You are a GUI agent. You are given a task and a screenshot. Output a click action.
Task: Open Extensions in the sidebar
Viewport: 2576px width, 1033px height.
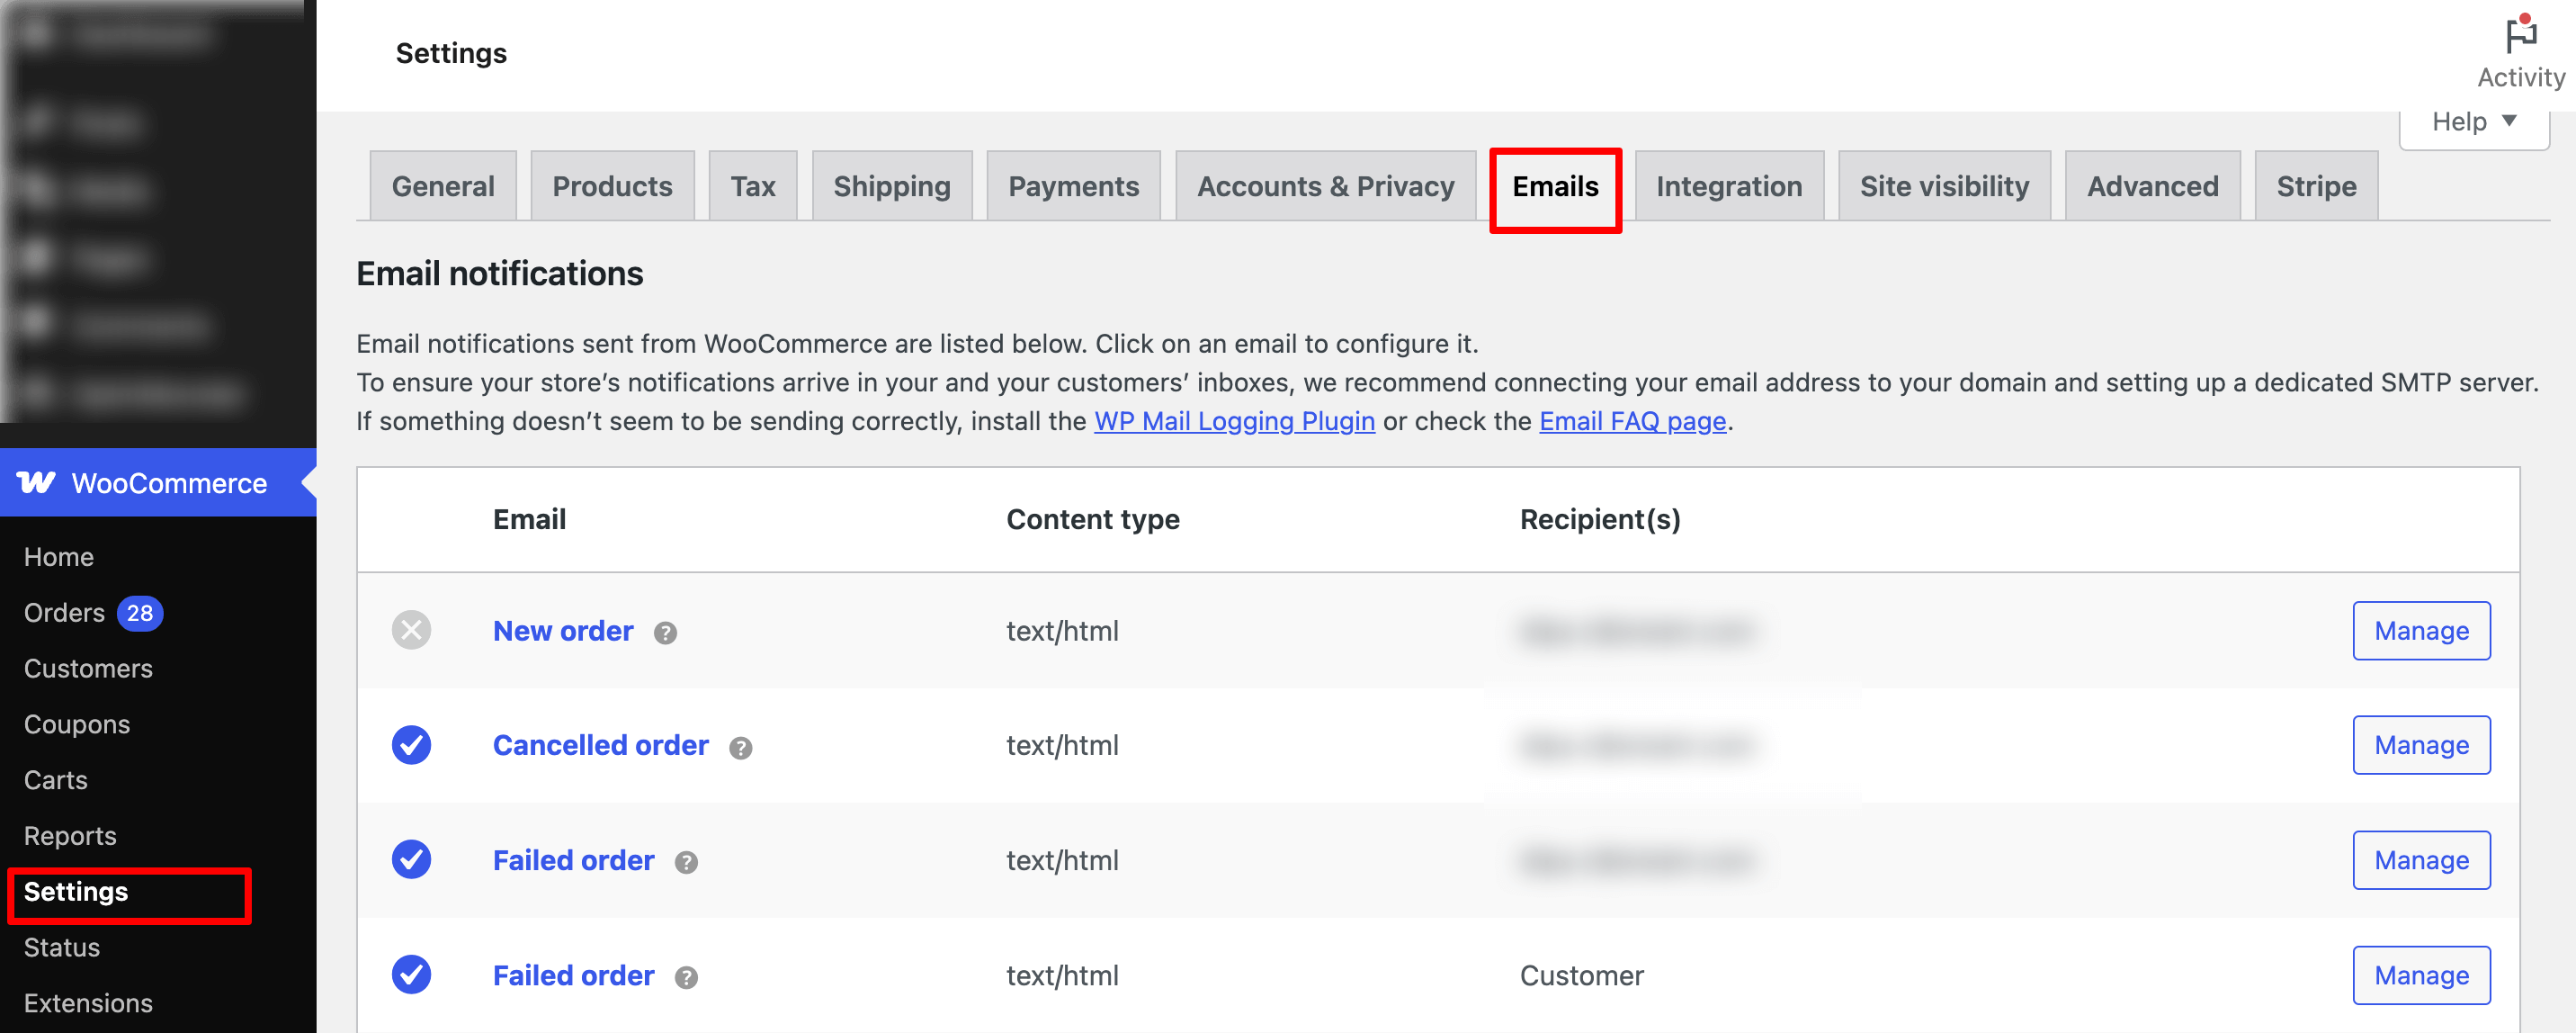[88, 1004]
